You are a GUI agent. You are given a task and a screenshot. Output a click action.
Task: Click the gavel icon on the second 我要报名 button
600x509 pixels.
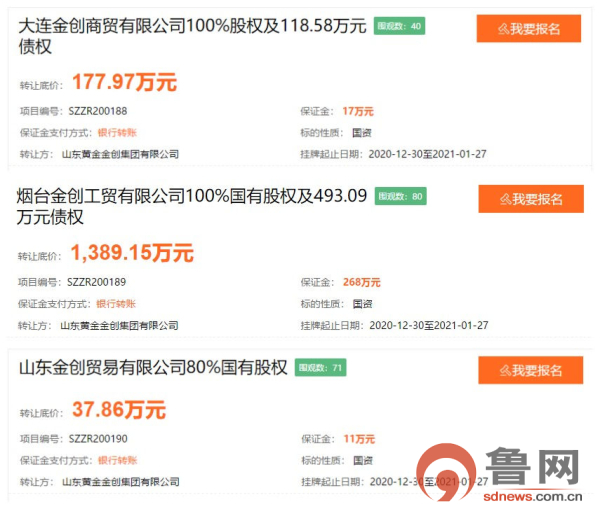(505, 199)
